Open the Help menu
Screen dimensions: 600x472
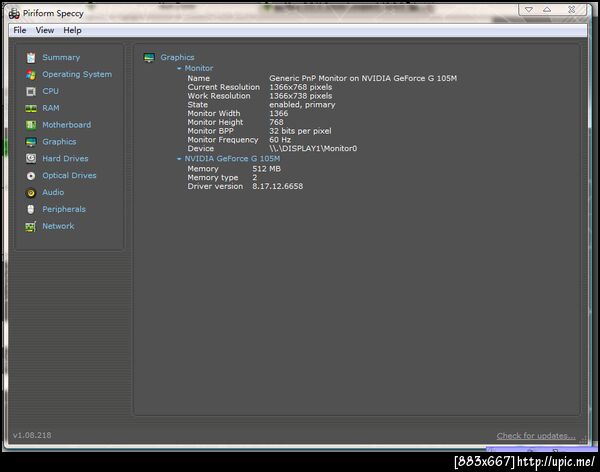click(x=72, y=30)
